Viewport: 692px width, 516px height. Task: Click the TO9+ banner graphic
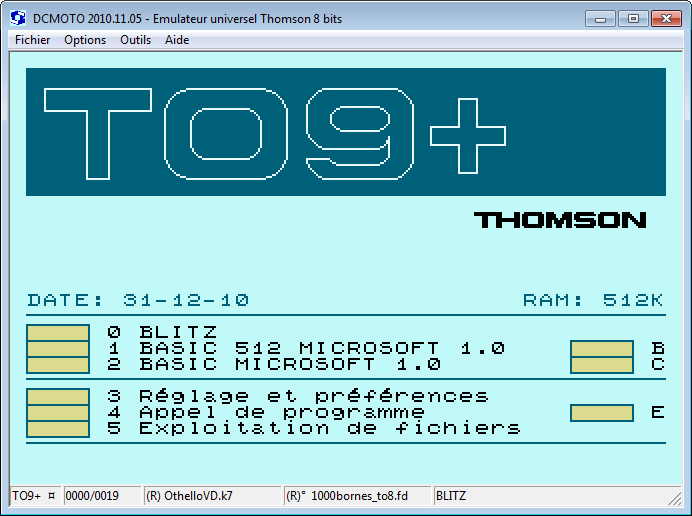346,132
